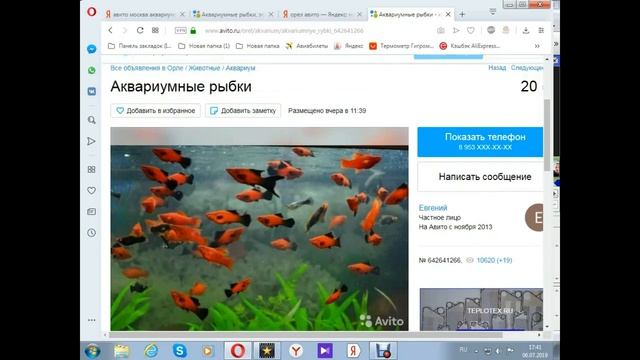Open the volume icon in system tray
The image size is (640, 360).
[498, 351]
